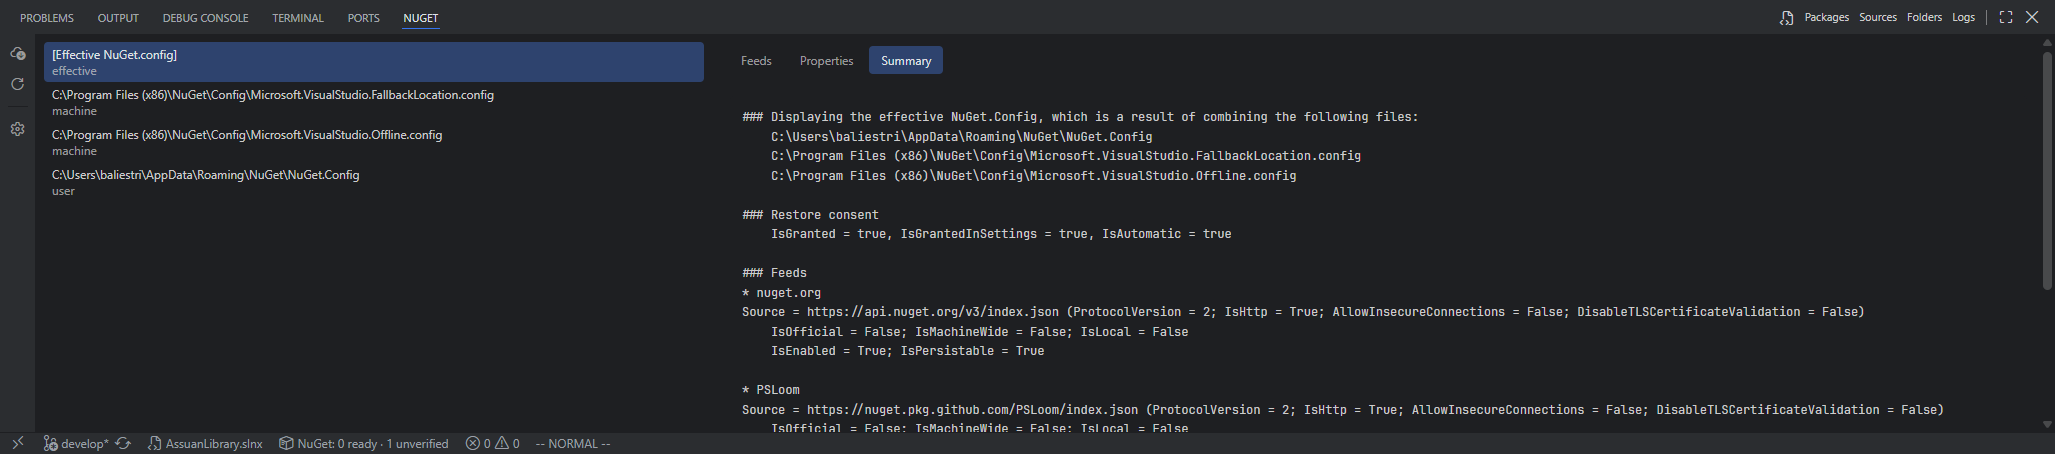Click the 'IsEnabled = True; IsPersistable = True' line
Image resolution: width=2055 pixels, height=454 pixels.
coord(907,351)
